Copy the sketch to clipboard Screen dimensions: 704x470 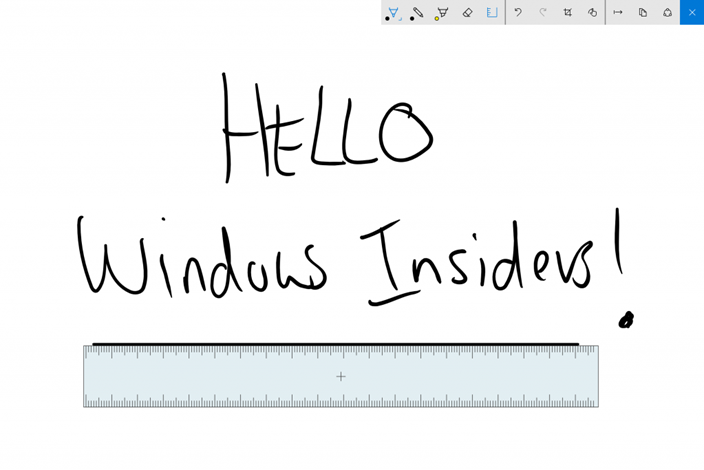pyautogui.click(x=642, y=13)
